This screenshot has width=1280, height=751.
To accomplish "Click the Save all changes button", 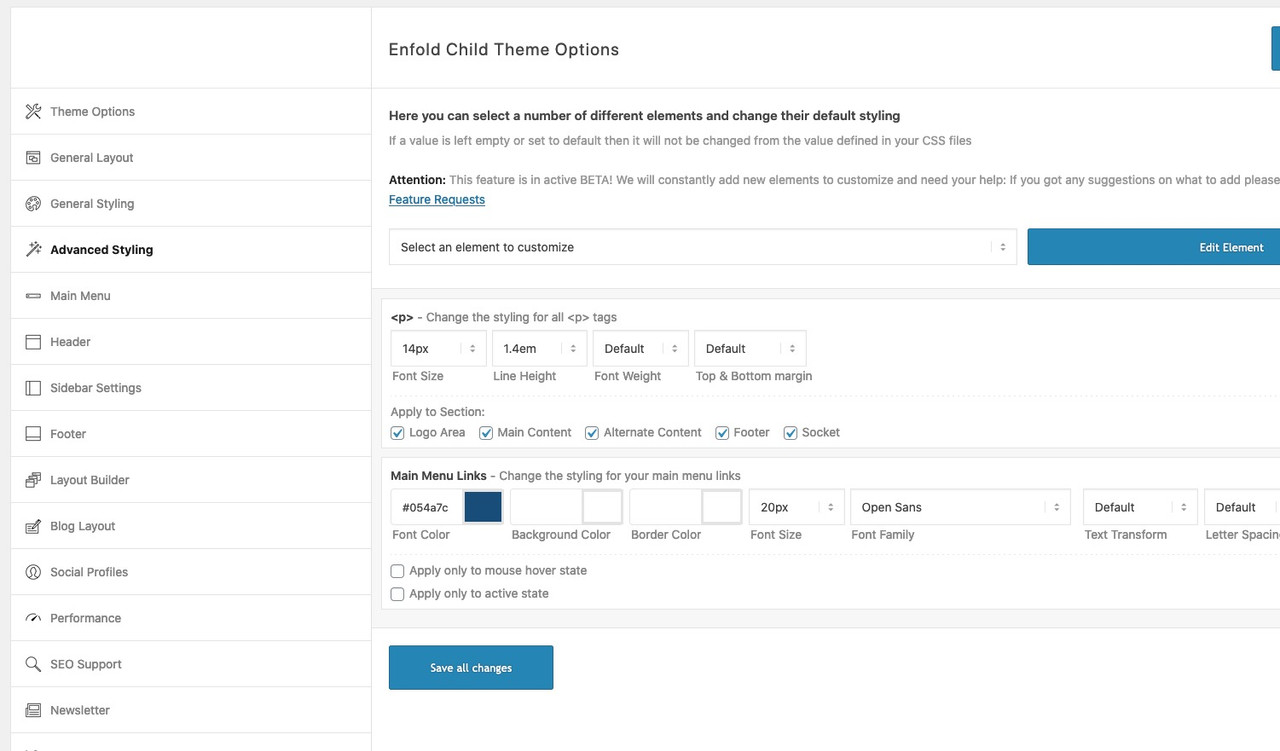I will [471, 667].
